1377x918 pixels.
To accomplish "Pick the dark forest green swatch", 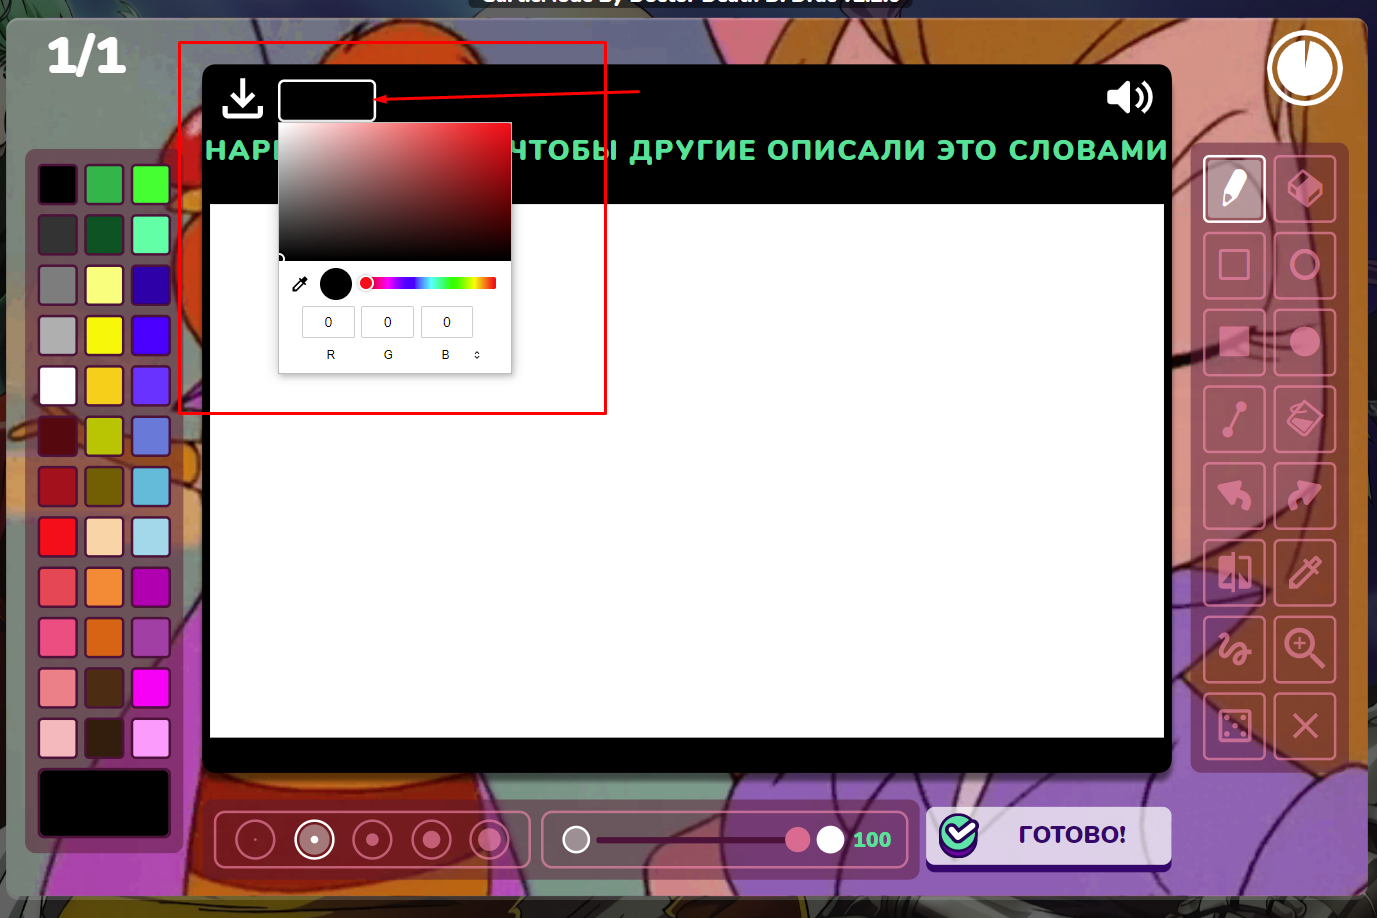I will pyautogui.click(x=104, y=235).
